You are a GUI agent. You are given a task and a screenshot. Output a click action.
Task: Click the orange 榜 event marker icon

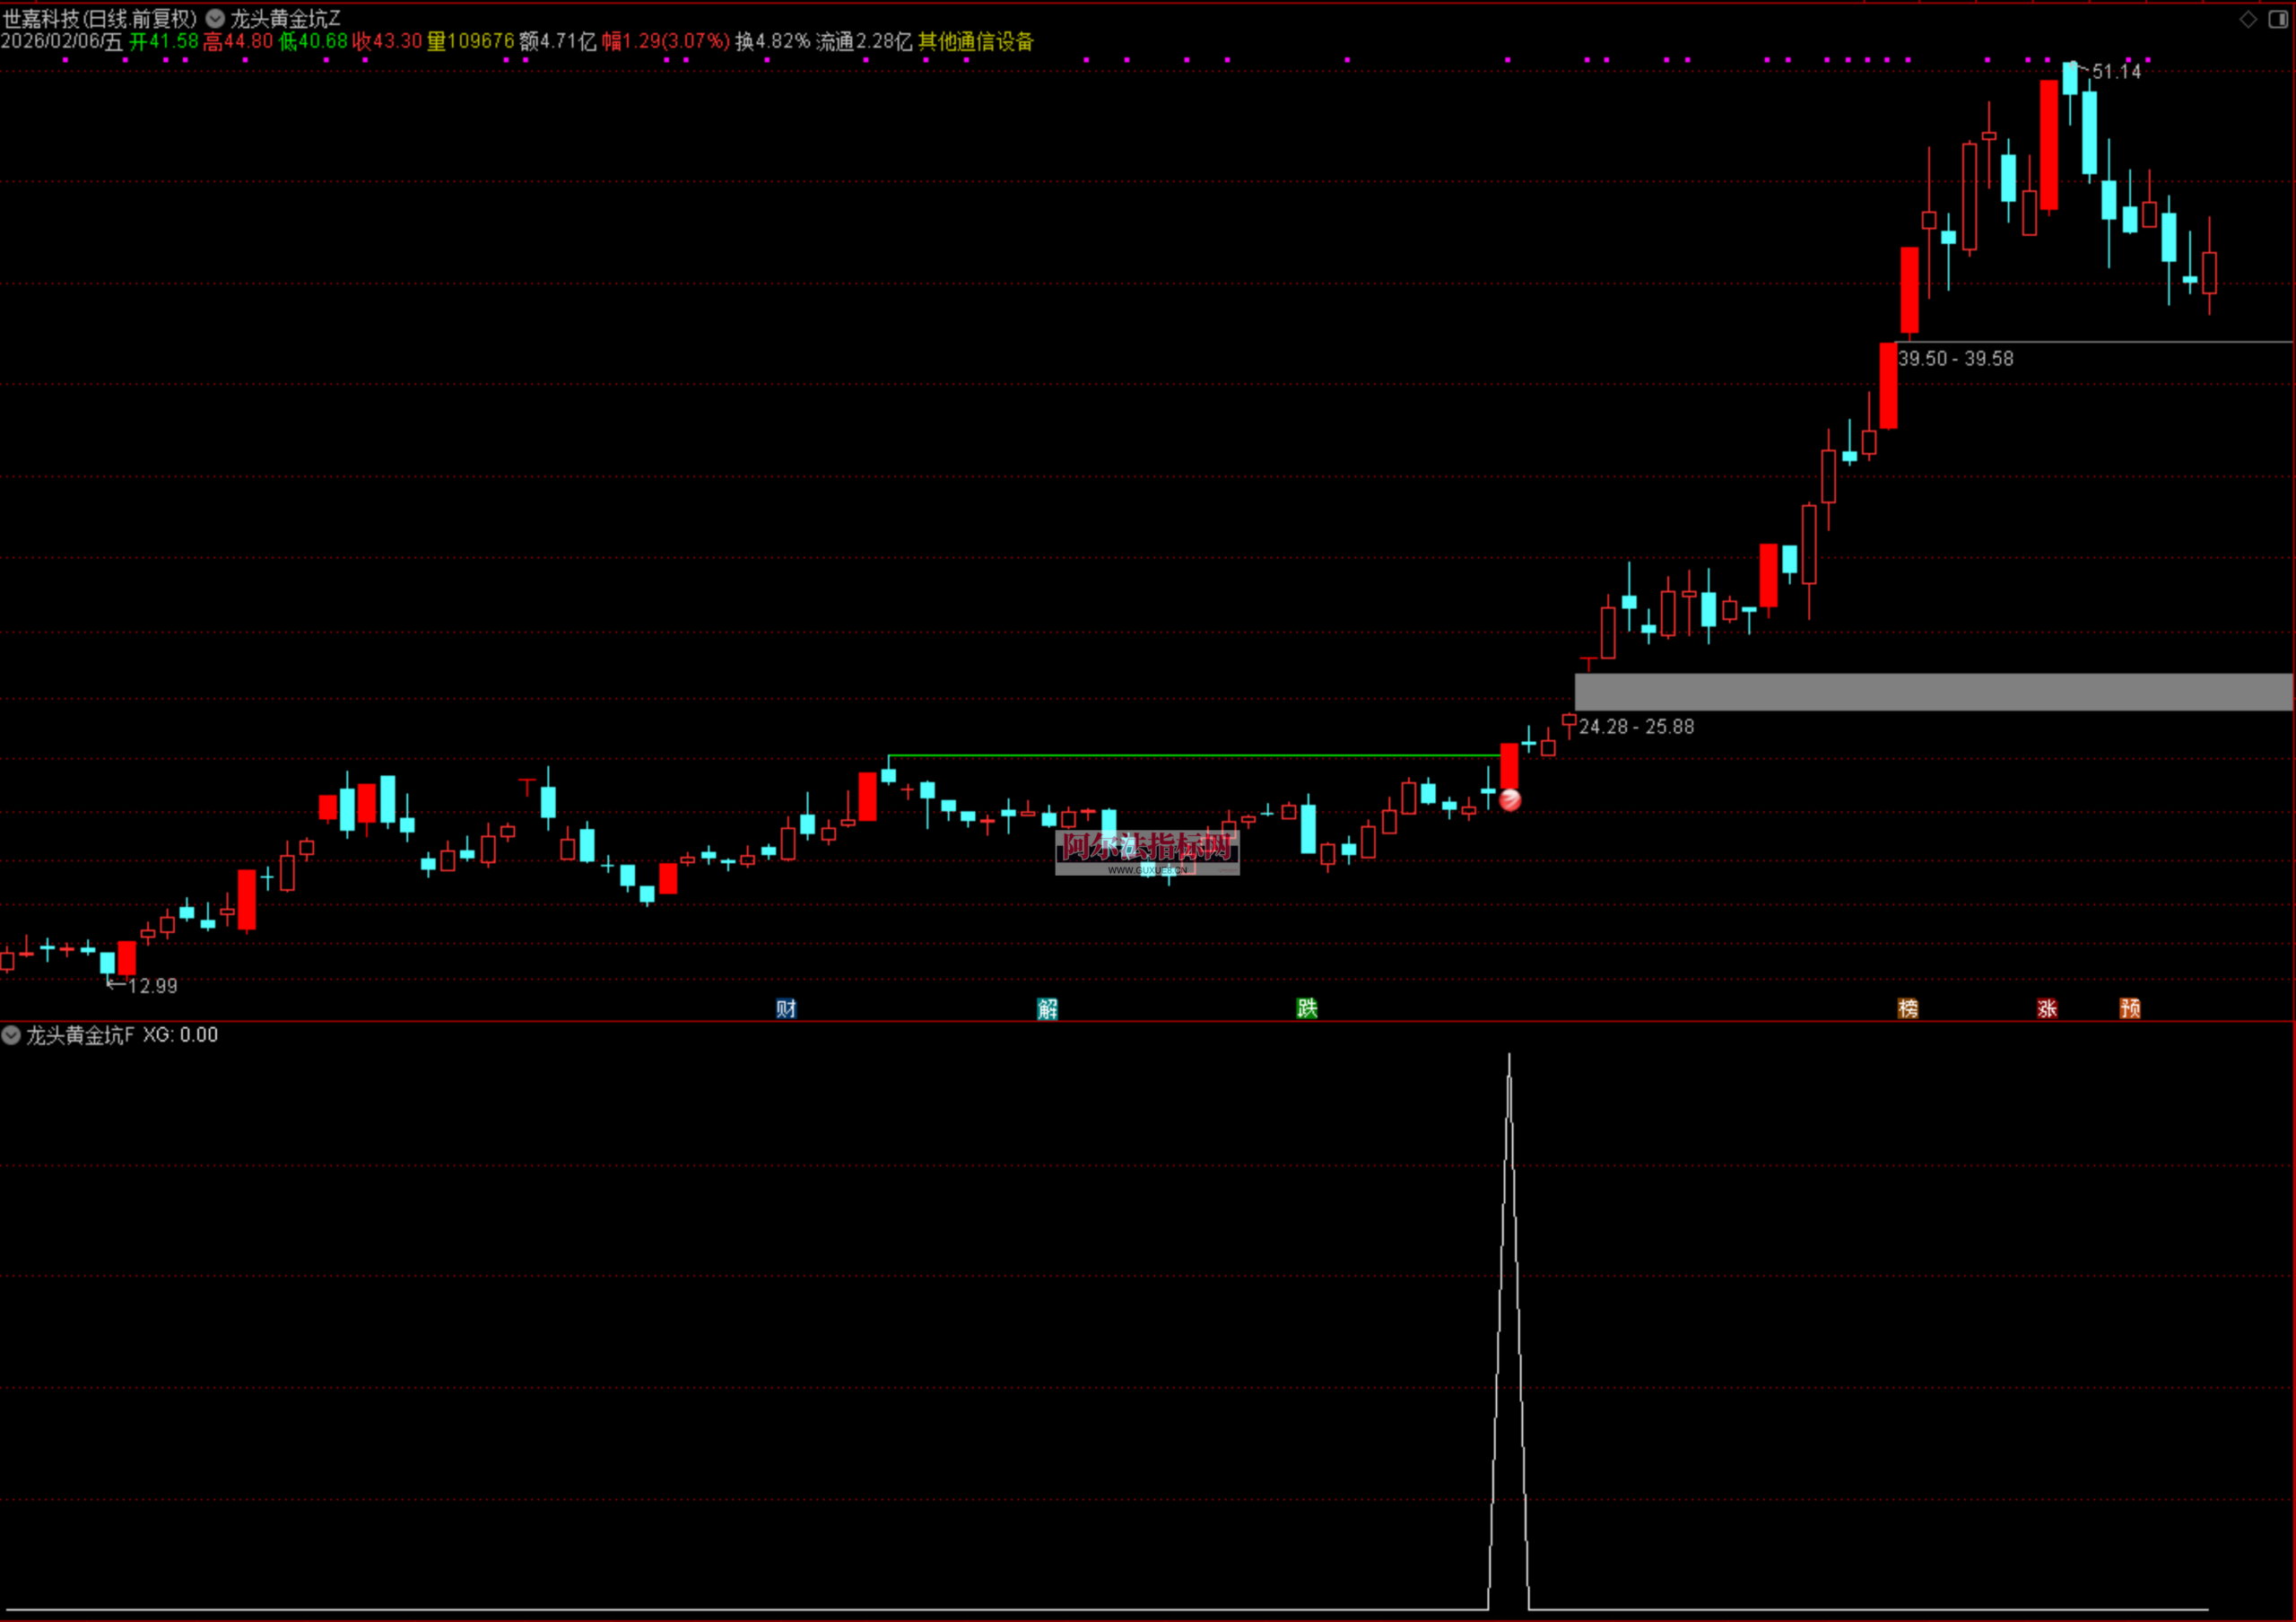[1908, 1008]
